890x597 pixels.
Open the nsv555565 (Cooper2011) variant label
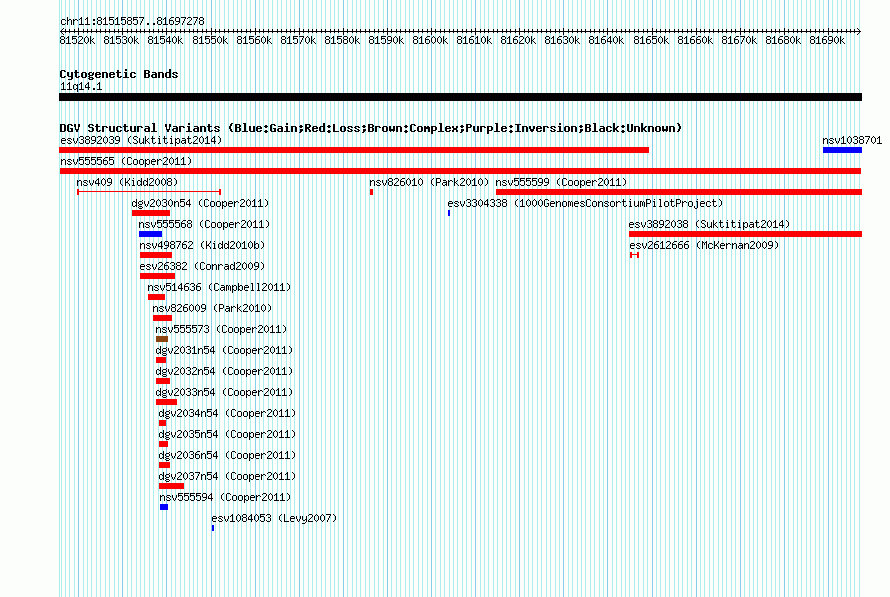(x=126, y=161)
